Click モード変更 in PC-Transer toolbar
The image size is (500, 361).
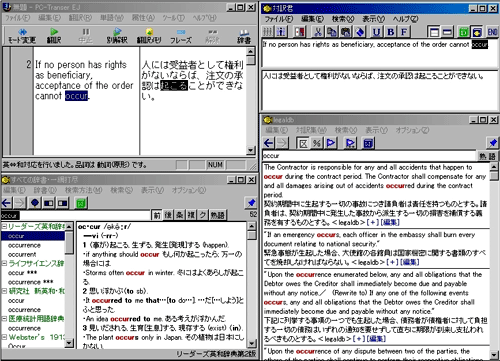(x=22, y=36)
